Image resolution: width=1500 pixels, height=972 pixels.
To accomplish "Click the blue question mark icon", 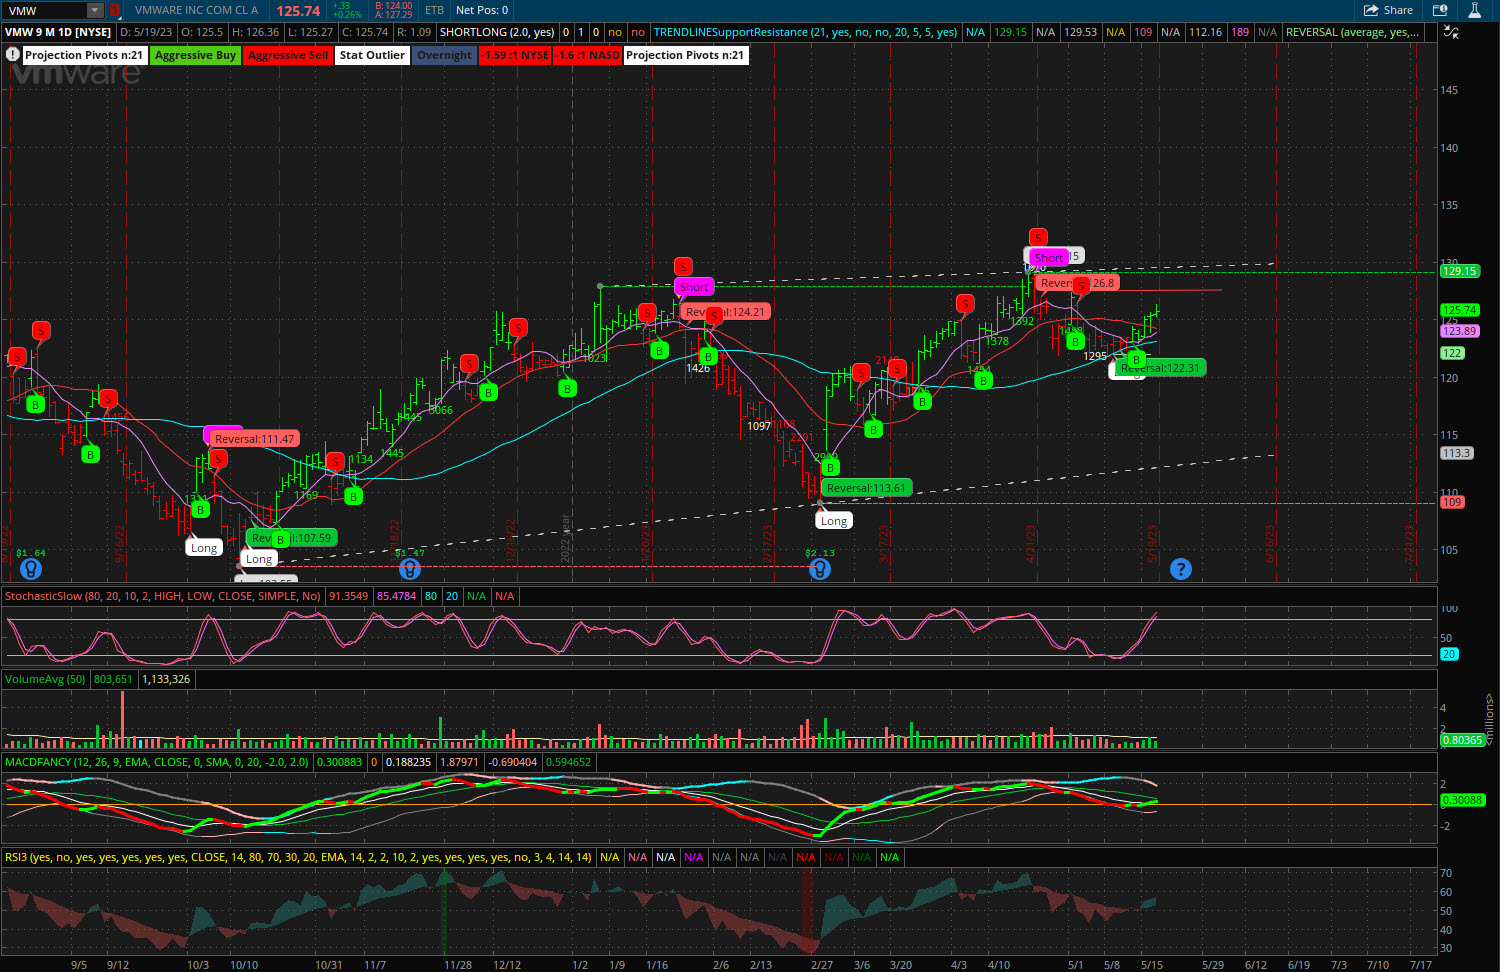I will [1181, 569].
